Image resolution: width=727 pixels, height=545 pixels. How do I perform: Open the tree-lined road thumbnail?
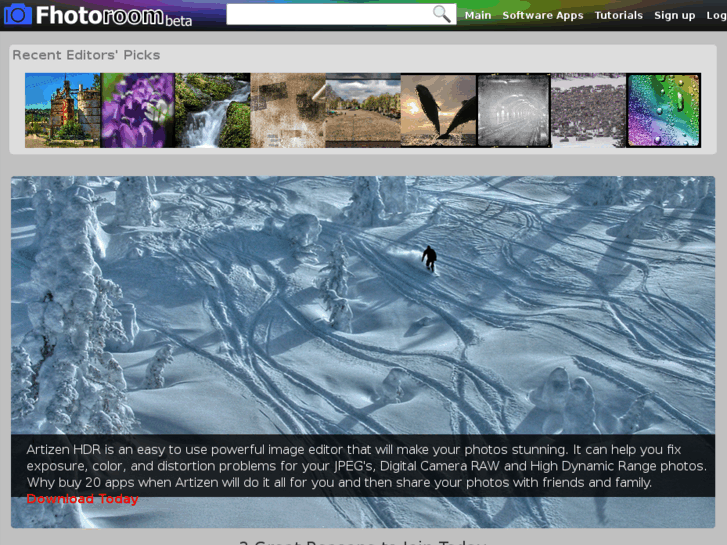pyautogui.click(x=363, y=110)
